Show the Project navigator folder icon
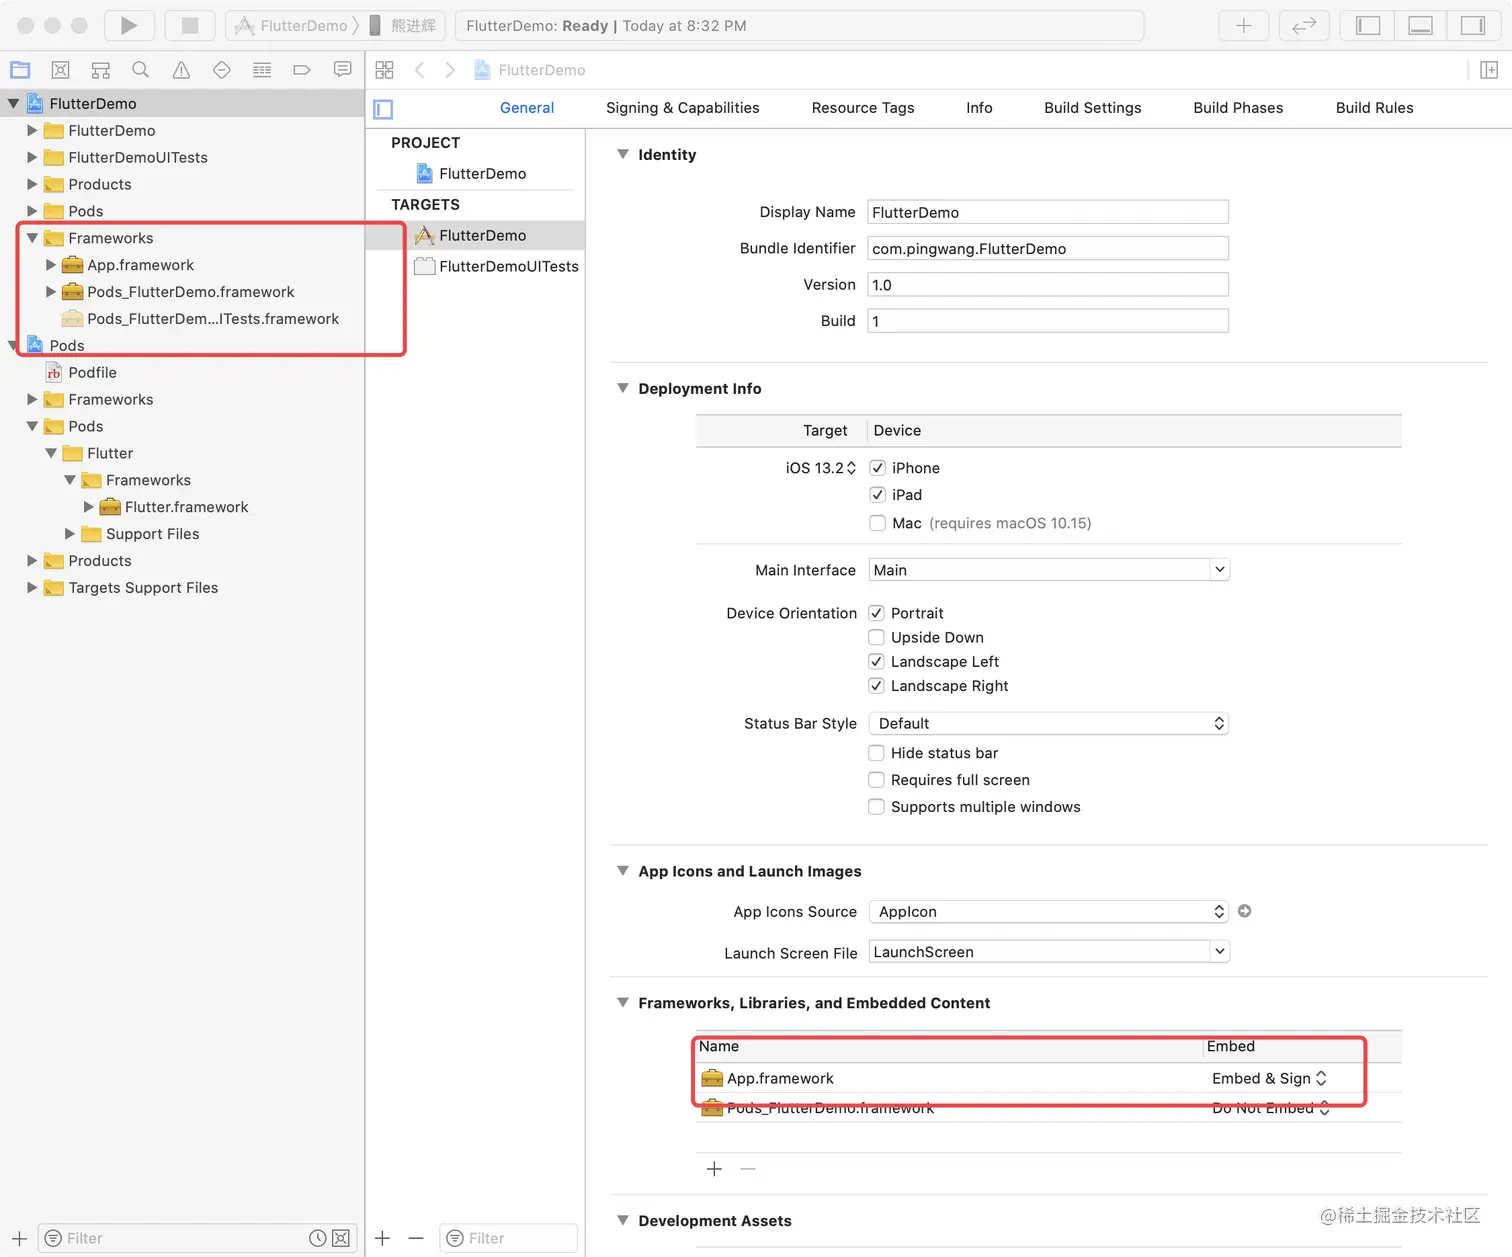 click(x=20, y=70)
